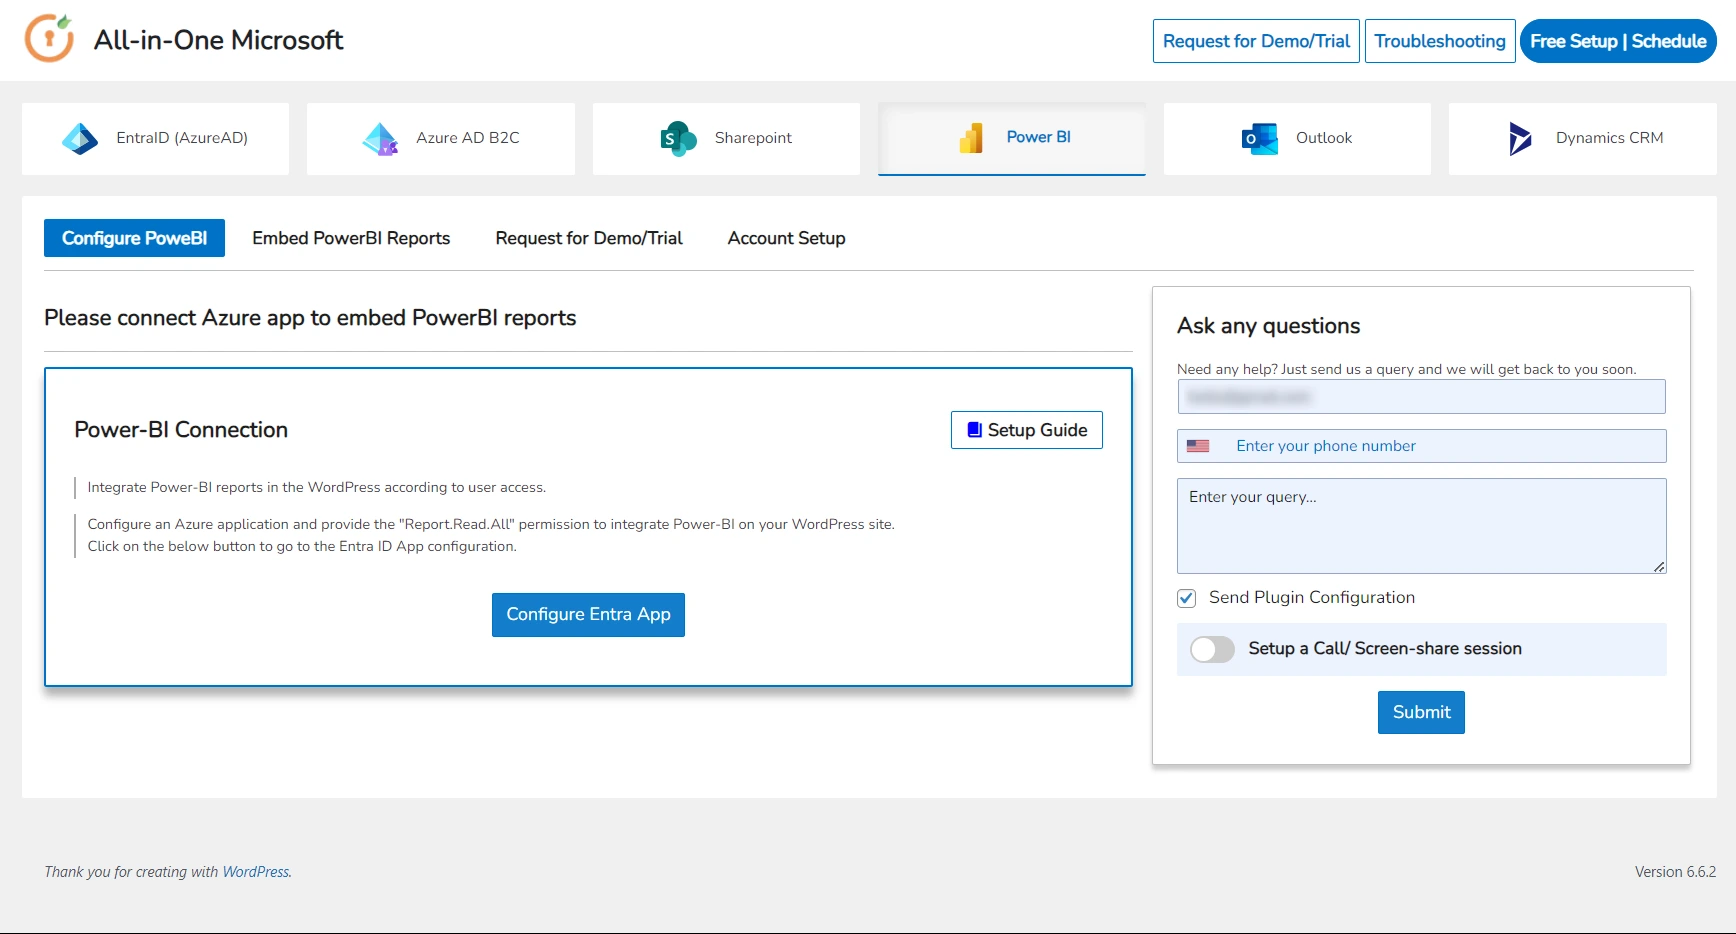Click the Power BI chart icon

971,138
